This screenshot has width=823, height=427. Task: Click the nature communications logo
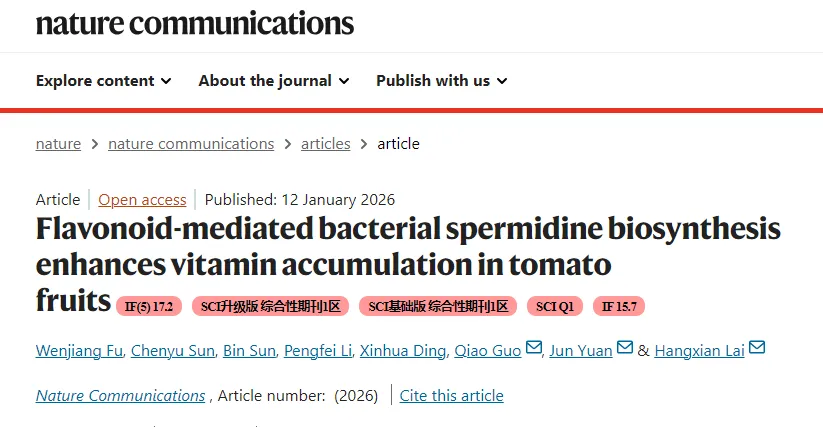pos(195,22)
